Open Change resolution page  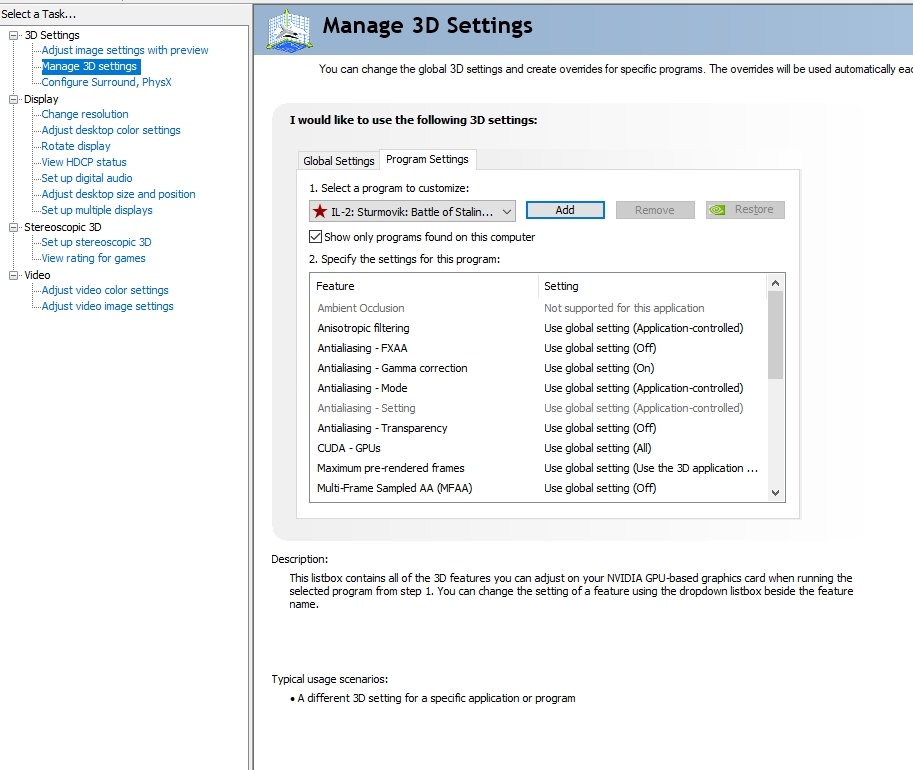click(x=85, y=114)
